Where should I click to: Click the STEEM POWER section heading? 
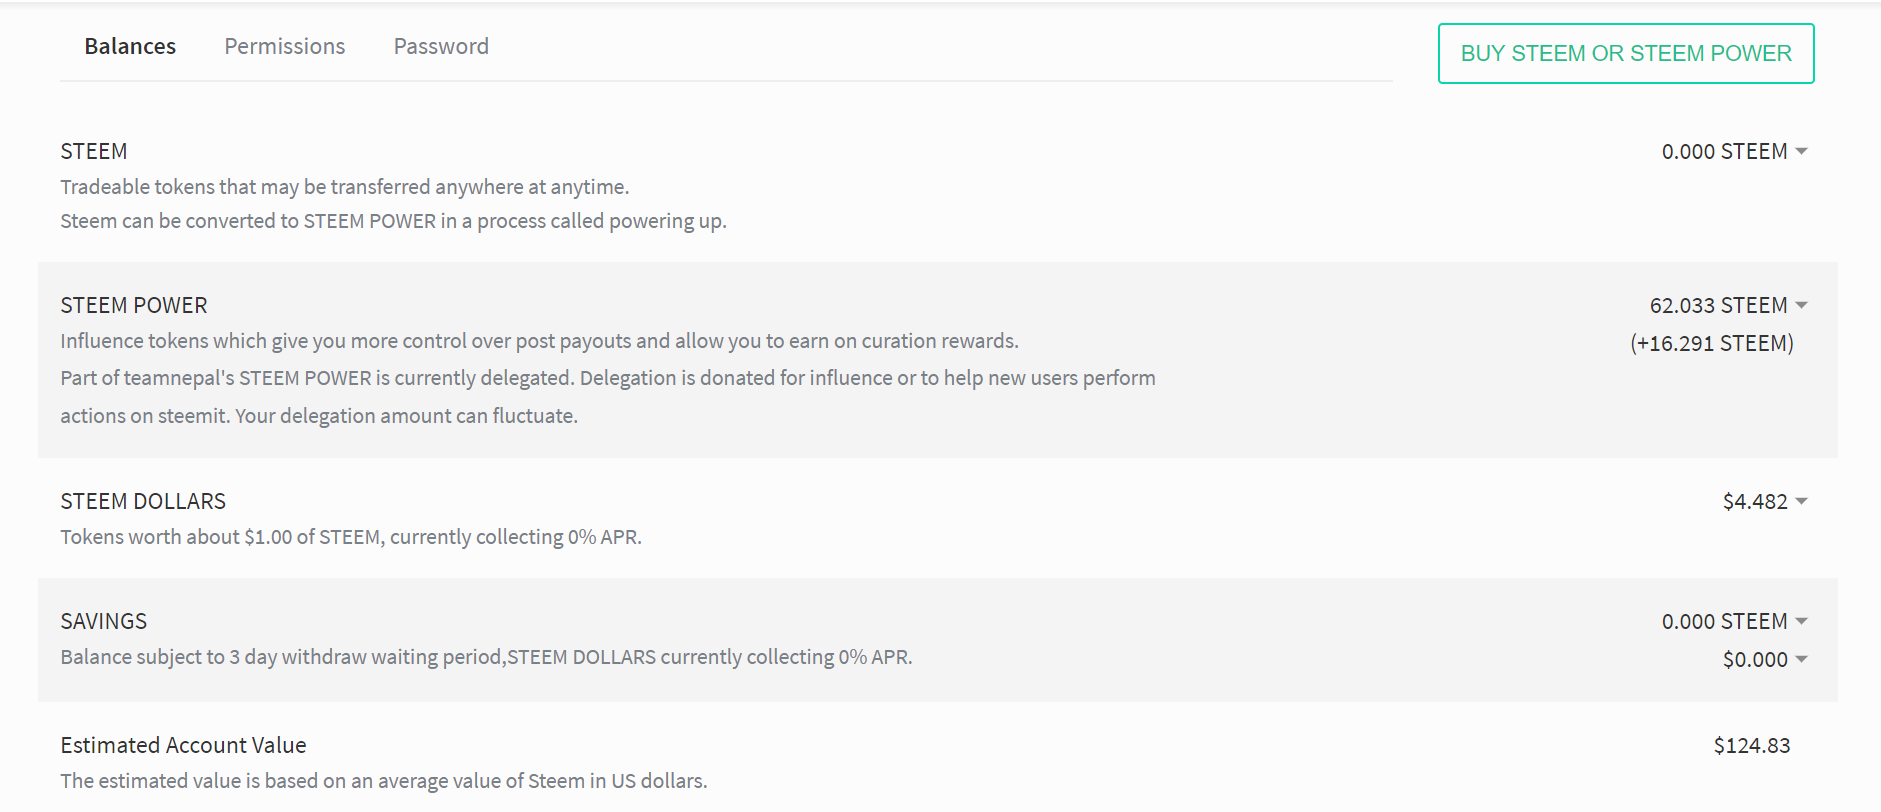[134, 305]
